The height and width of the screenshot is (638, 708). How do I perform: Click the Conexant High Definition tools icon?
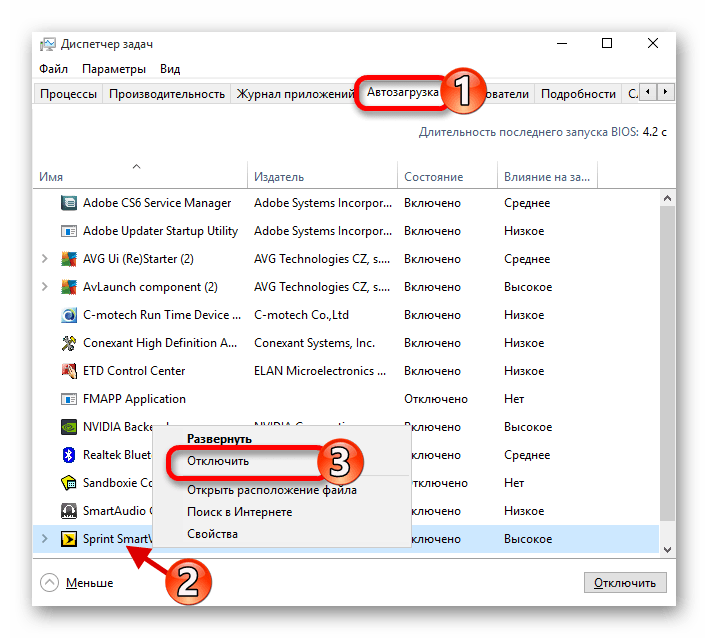69,343
